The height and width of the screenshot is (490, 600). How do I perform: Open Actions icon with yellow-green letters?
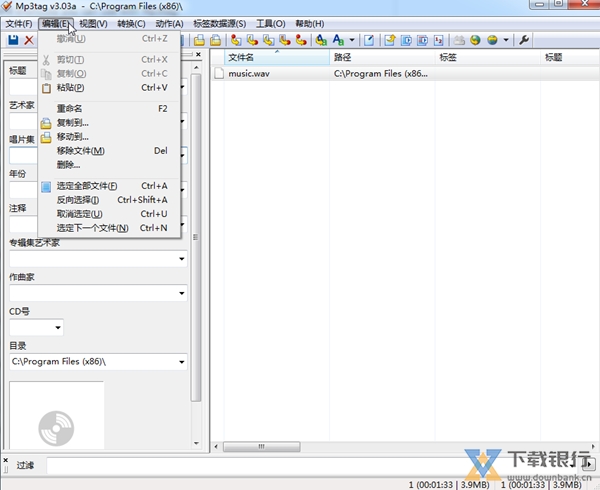click(x=321, y=40)
